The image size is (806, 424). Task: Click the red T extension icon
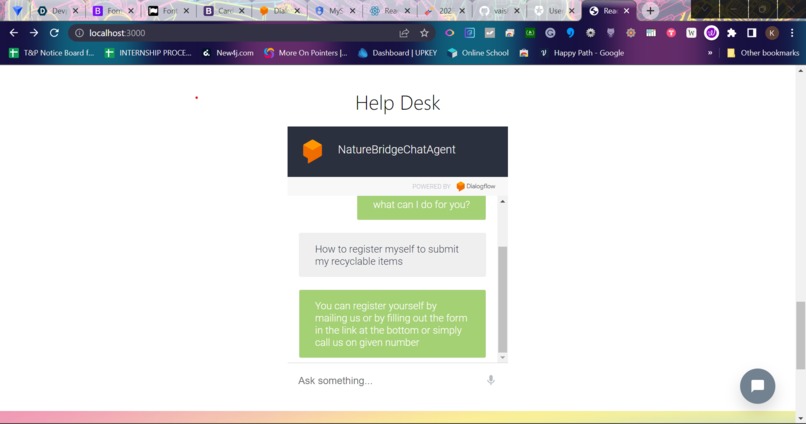[671, 33]
